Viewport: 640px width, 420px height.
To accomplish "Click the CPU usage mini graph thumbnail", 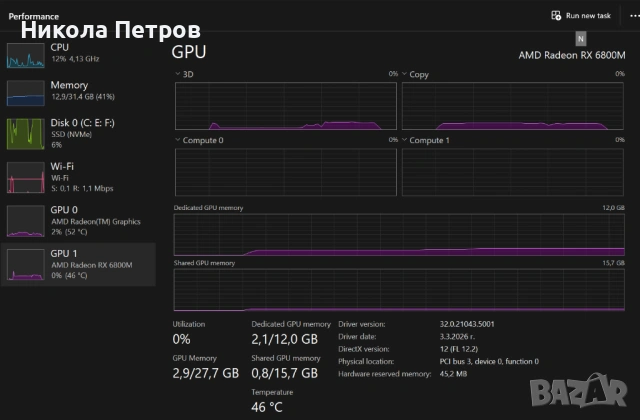I will (25, 56).
